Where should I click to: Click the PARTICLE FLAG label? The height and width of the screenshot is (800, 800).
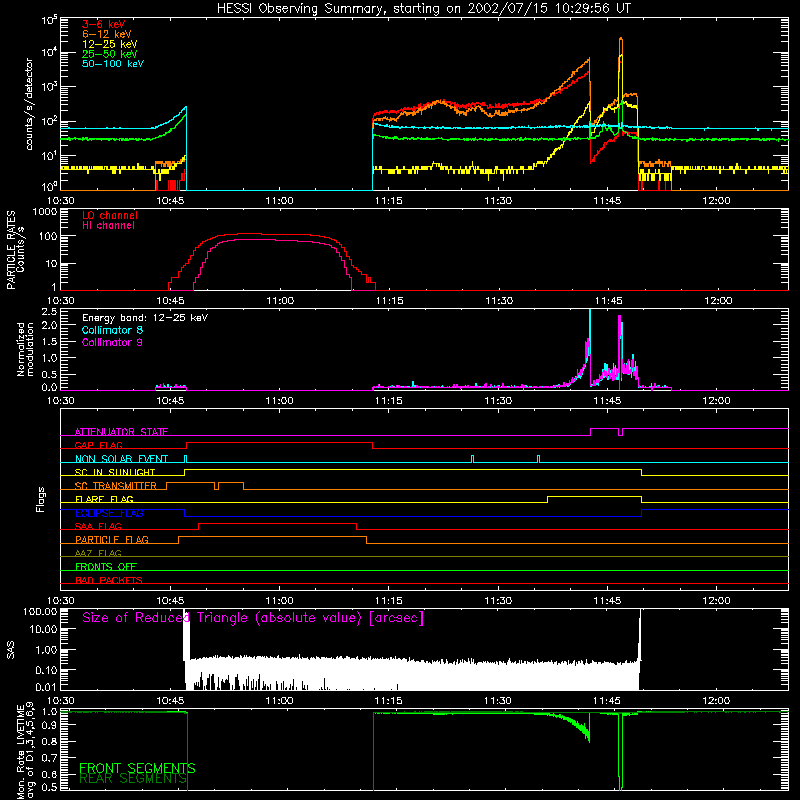(x=112, y=539)
